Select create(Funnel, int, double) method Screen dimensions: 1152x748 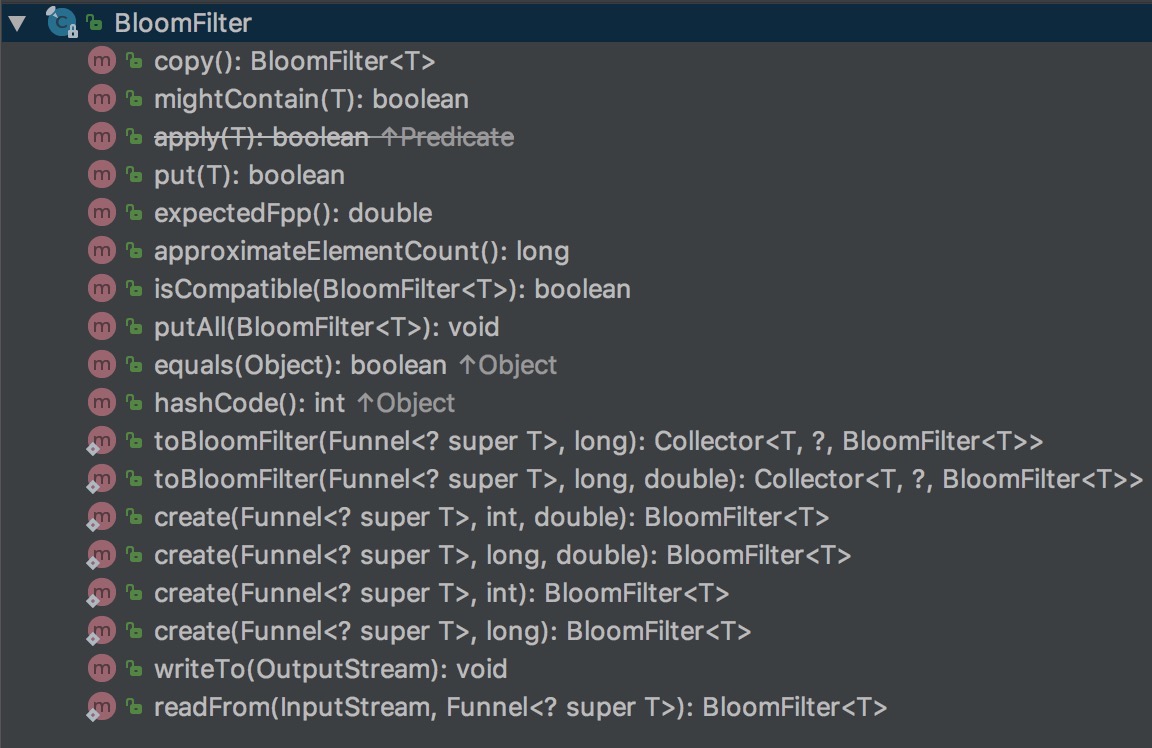click(x=491, y=517)
